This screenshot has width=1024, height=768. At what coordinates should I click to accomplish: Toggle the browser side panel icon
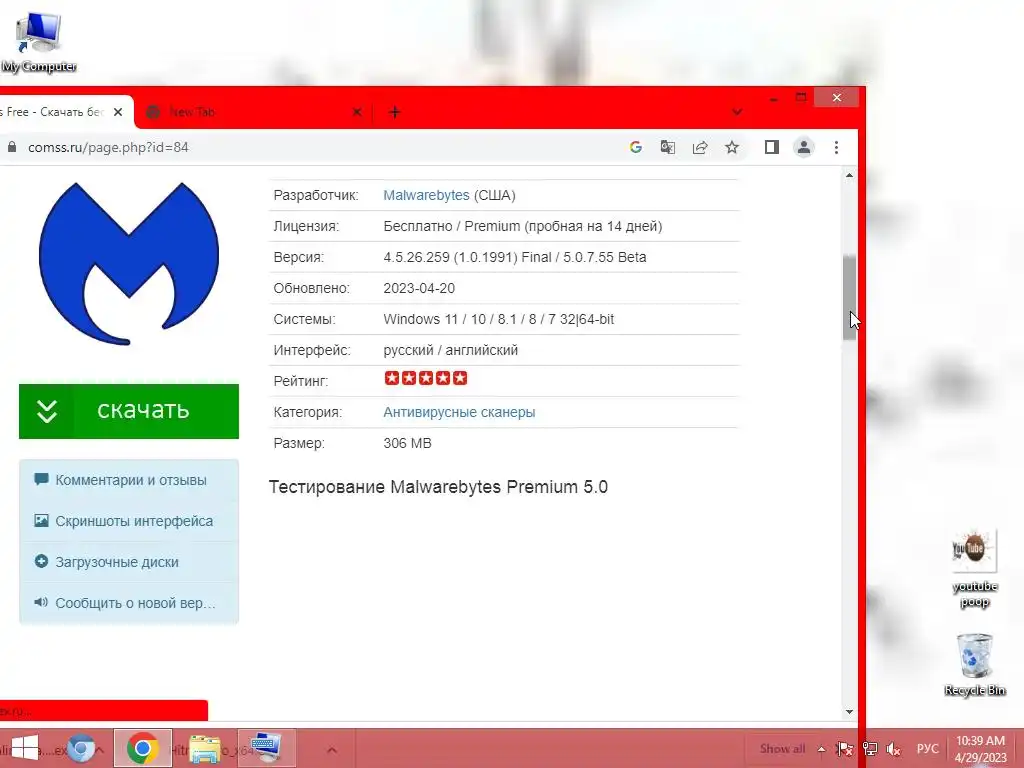click(771, 148)
